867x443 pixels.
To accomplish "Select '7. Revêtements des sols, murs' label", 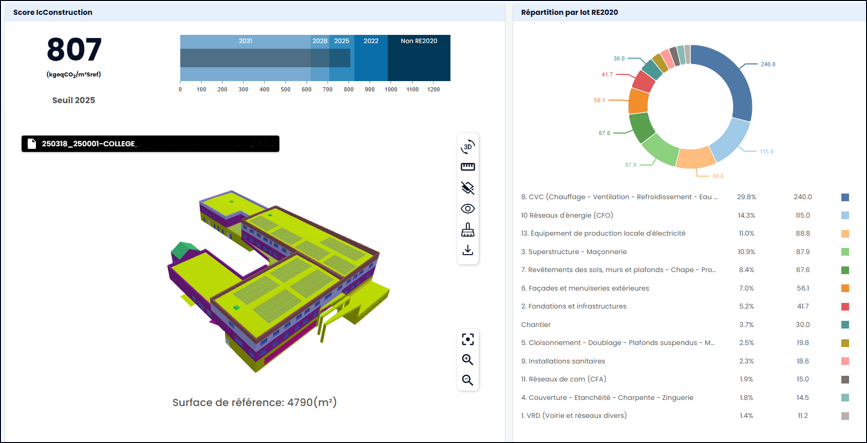I will [x=619, y=270].
